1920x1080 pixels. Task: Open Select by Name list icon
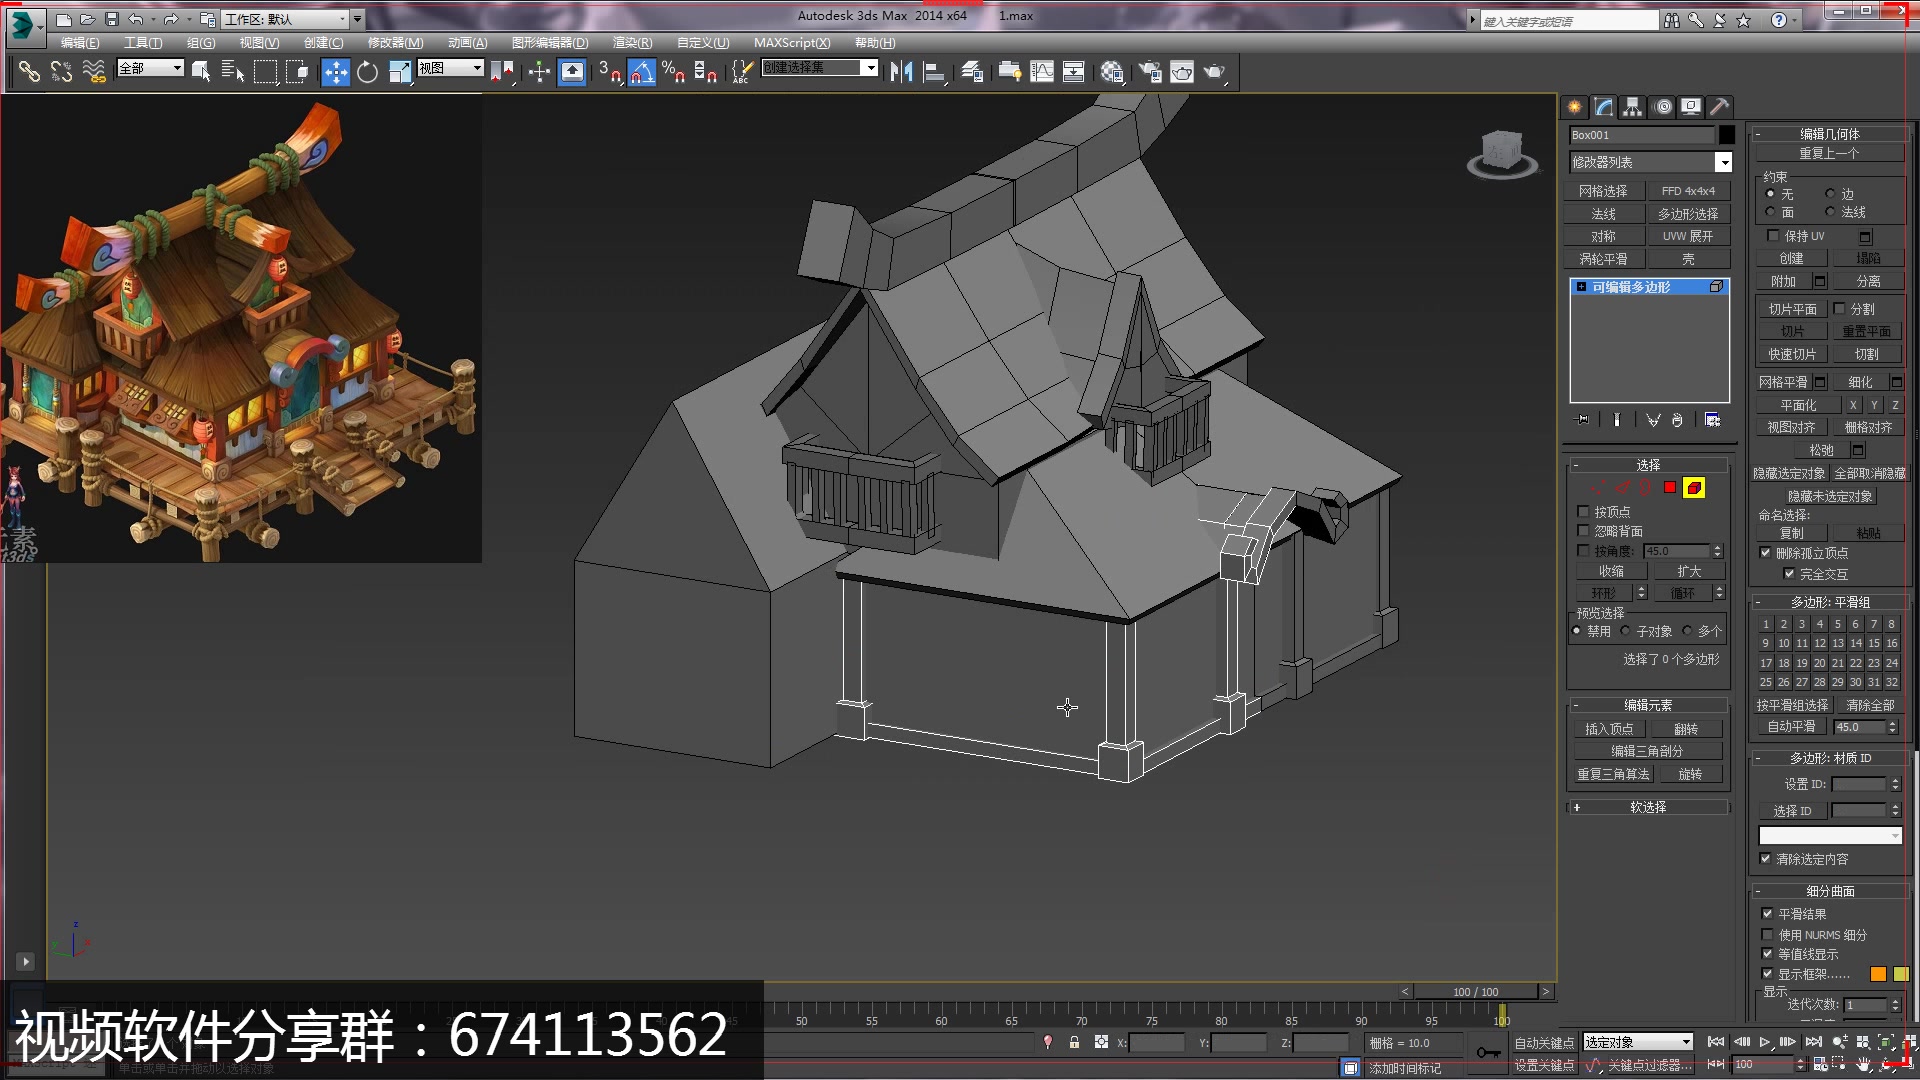coord(233,71)
